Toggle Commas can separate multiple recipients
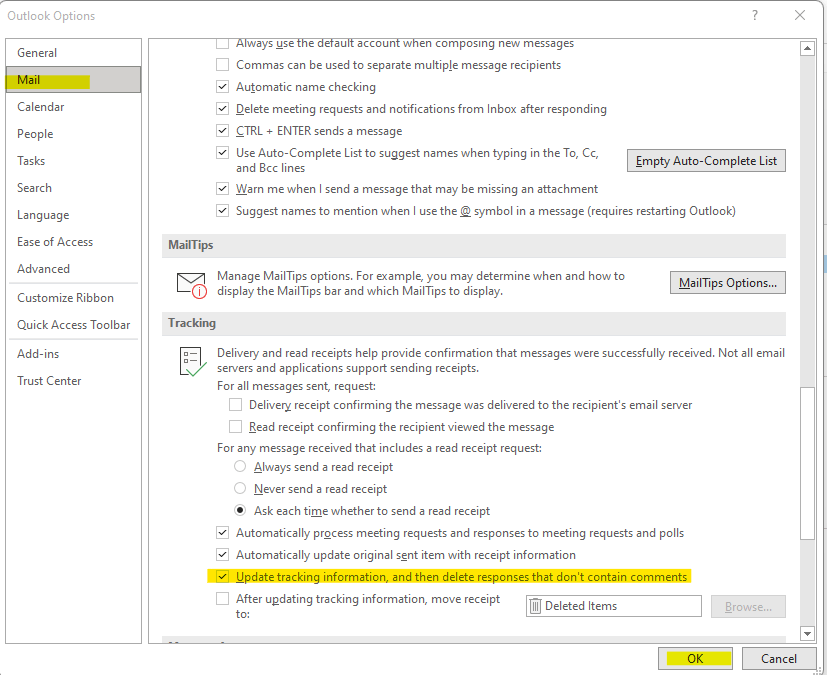The width and height of the screenshot is (827, 675). [223, 65]
